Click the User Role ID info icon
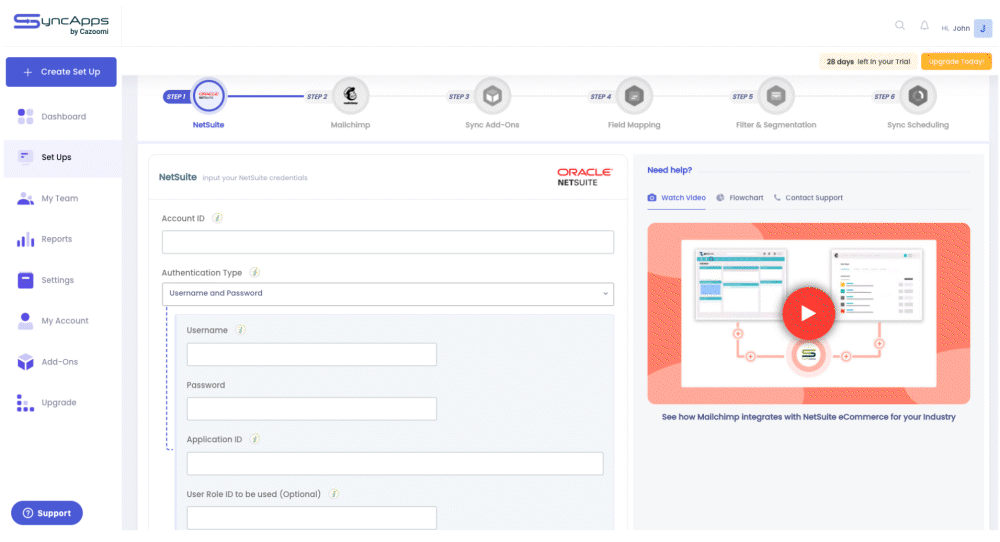The height and width of the screenshot is (542, 1000). pos(334,494)
